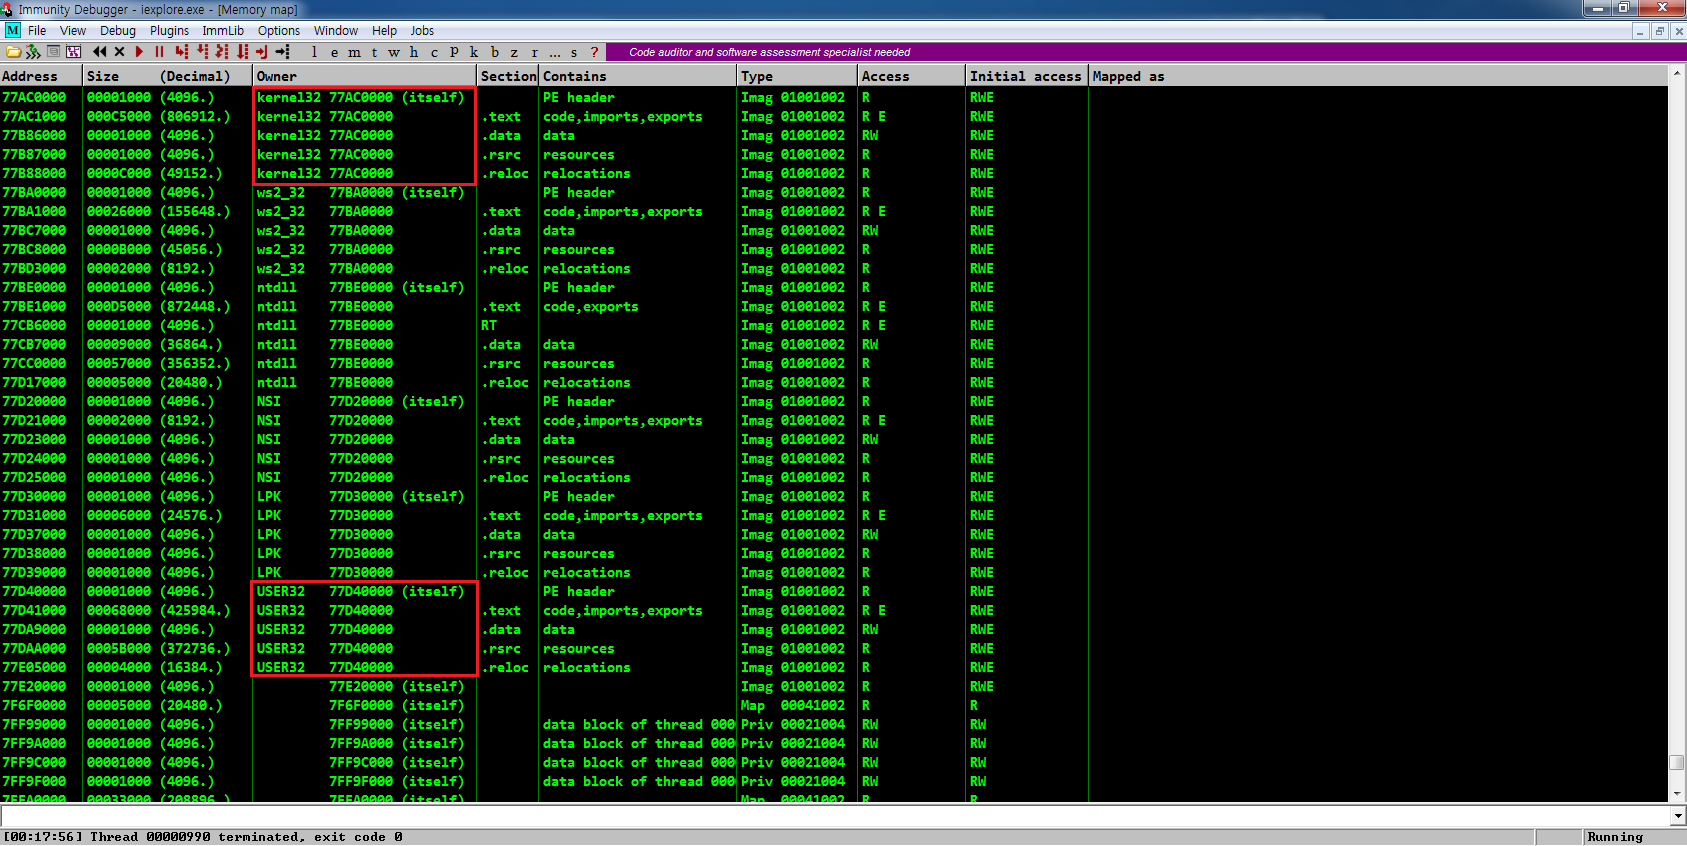The width and height of the screenshot is (1687, 846).
Task: Show Patches via 'P' button
Action: [x=454, y=52]
